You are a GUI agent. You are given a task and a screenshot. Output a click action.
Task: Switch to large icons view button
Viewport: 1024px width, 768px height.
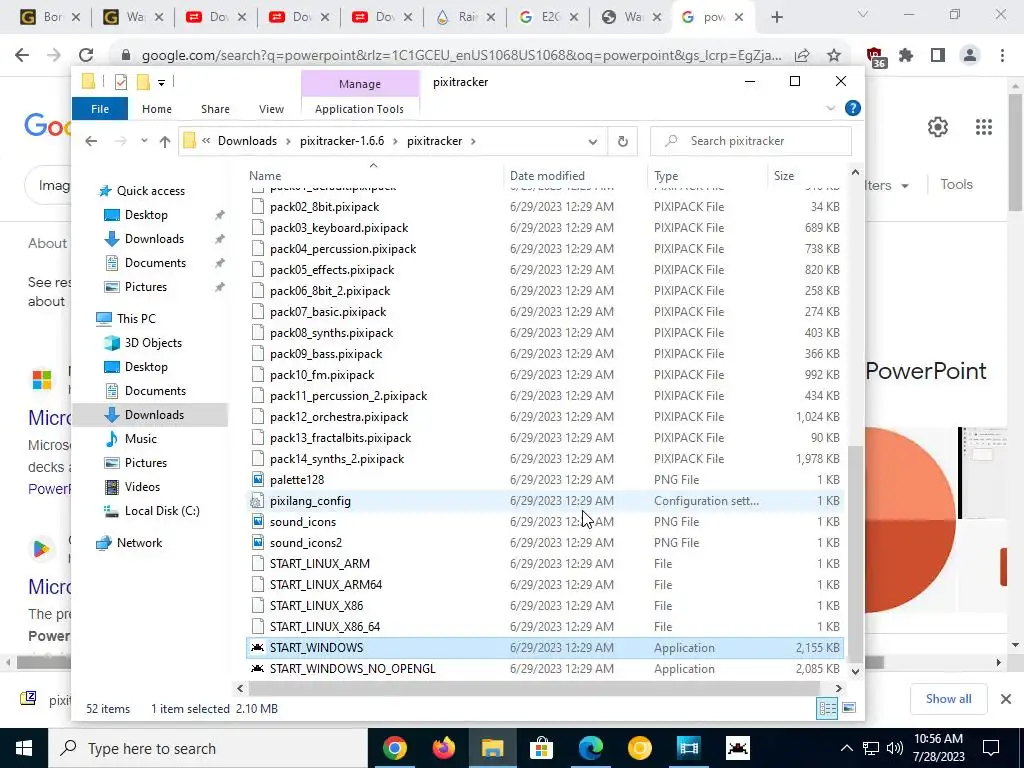(x=848, y=709)
